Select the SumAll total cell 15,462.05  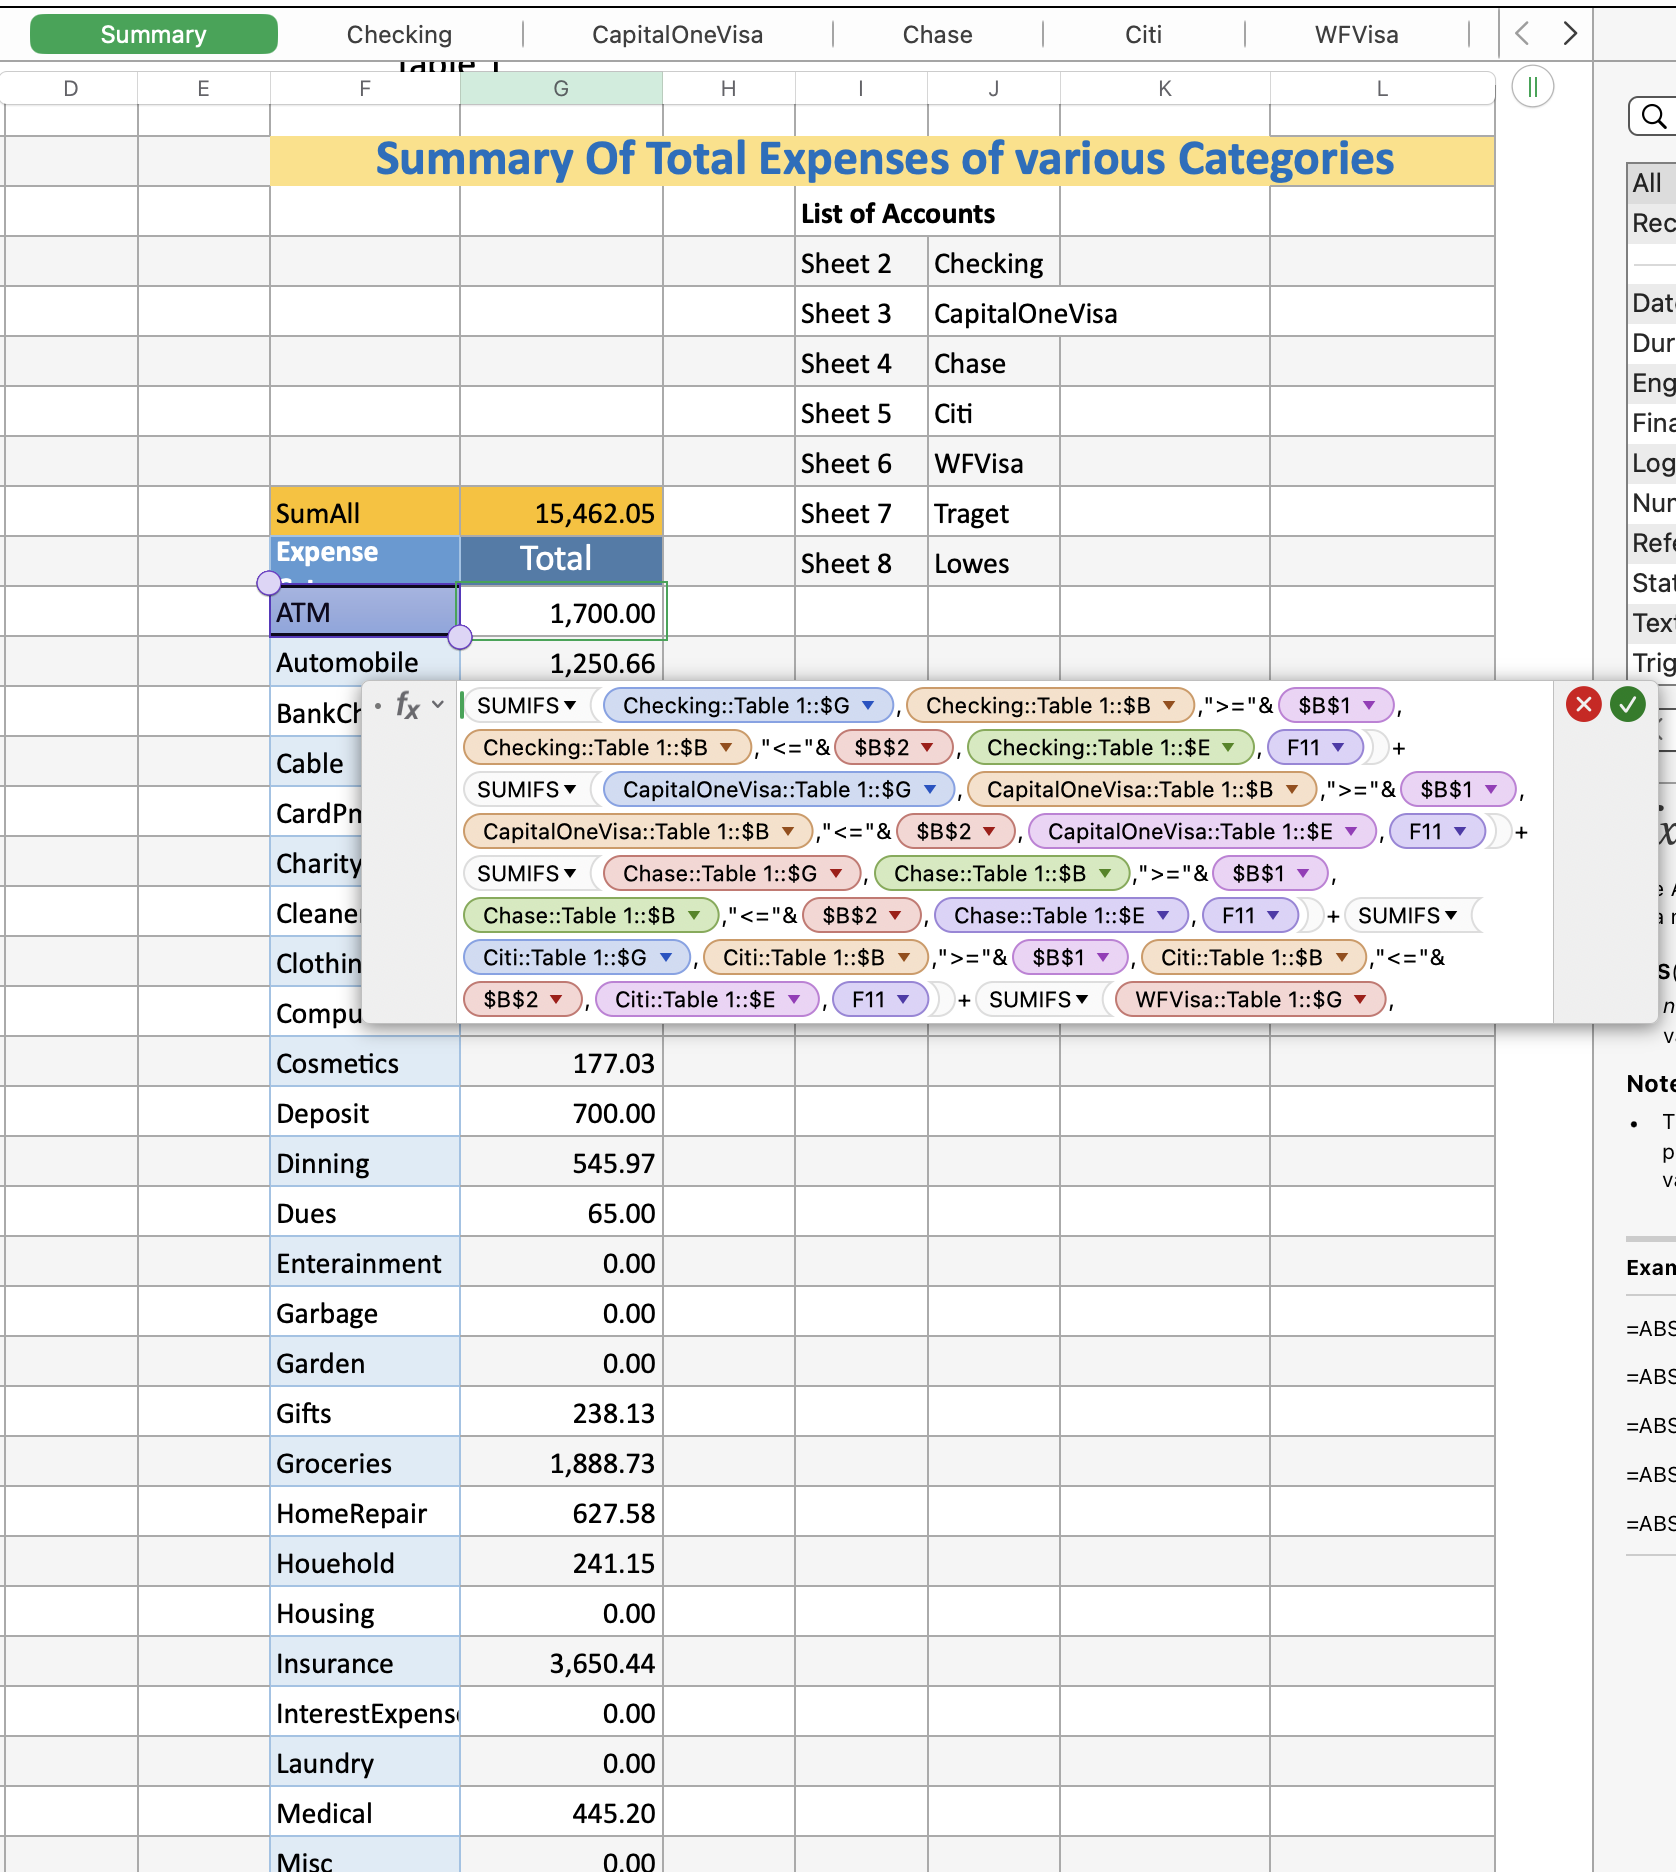click(x=561, y=512)
